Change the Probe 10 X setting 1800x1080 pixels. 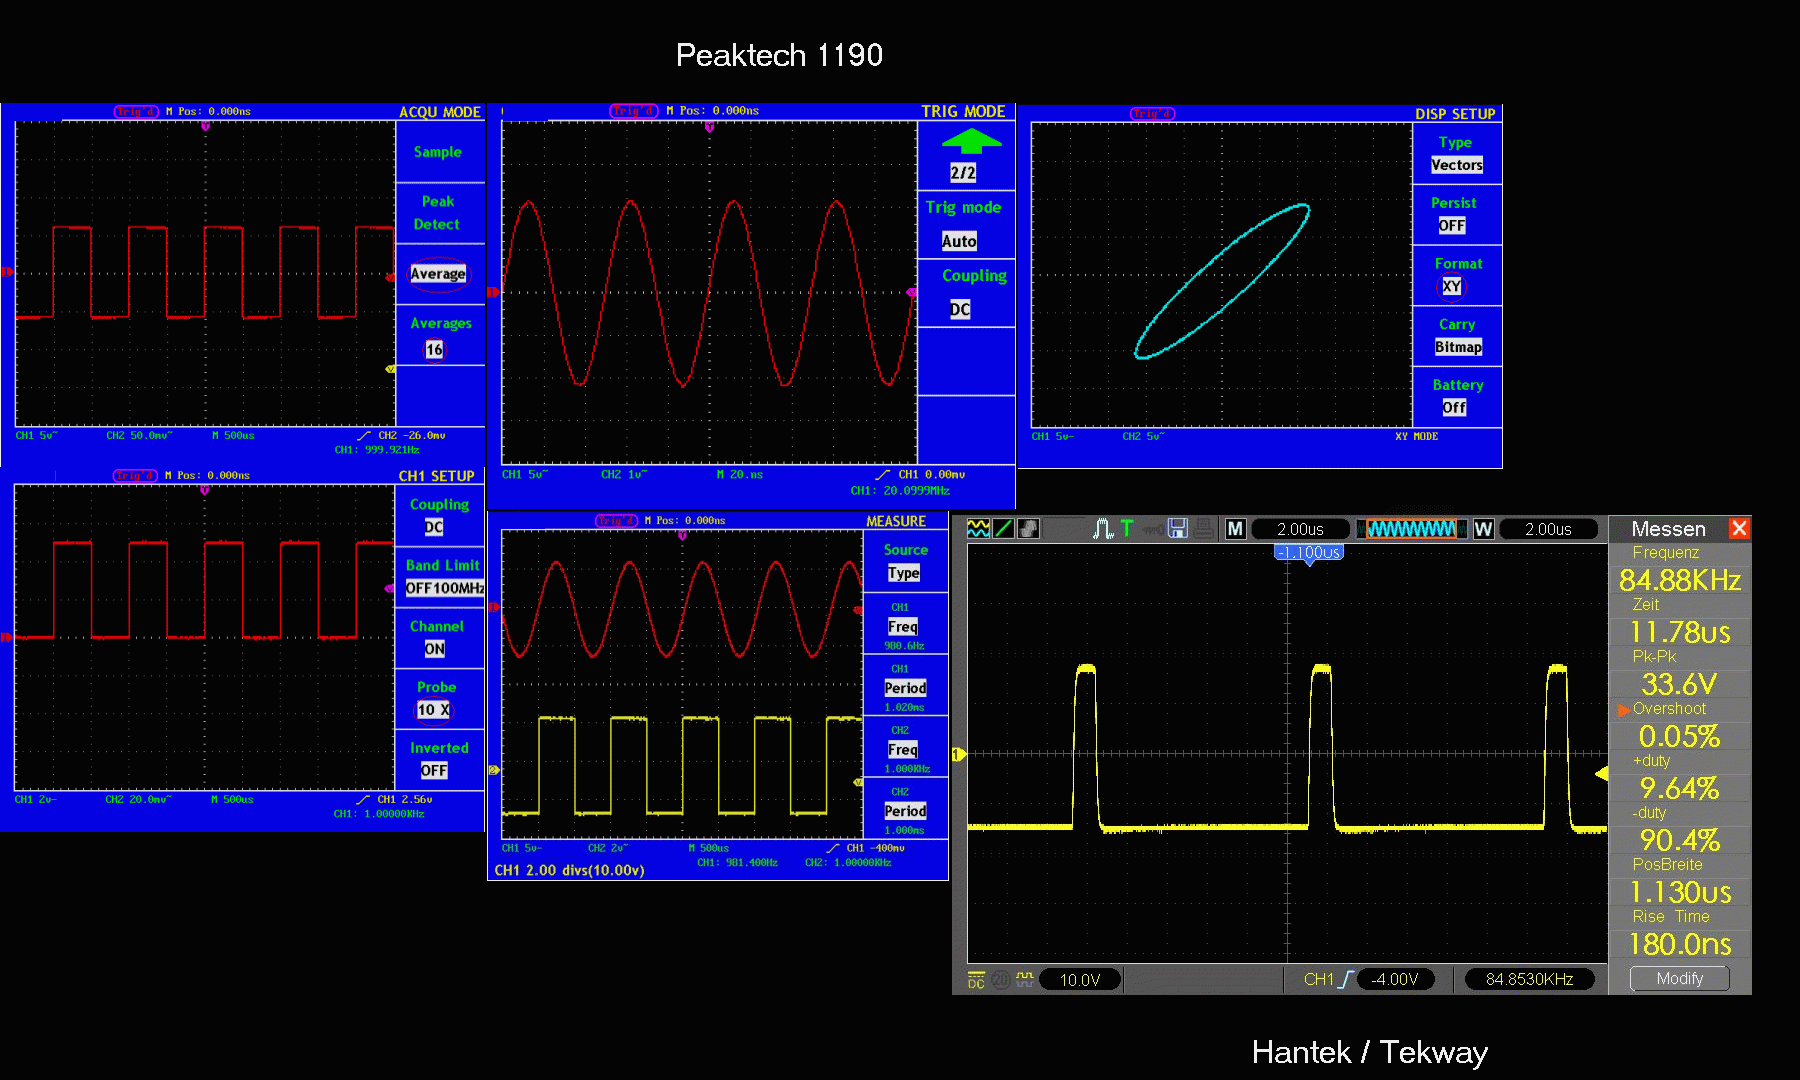point(434,710)
